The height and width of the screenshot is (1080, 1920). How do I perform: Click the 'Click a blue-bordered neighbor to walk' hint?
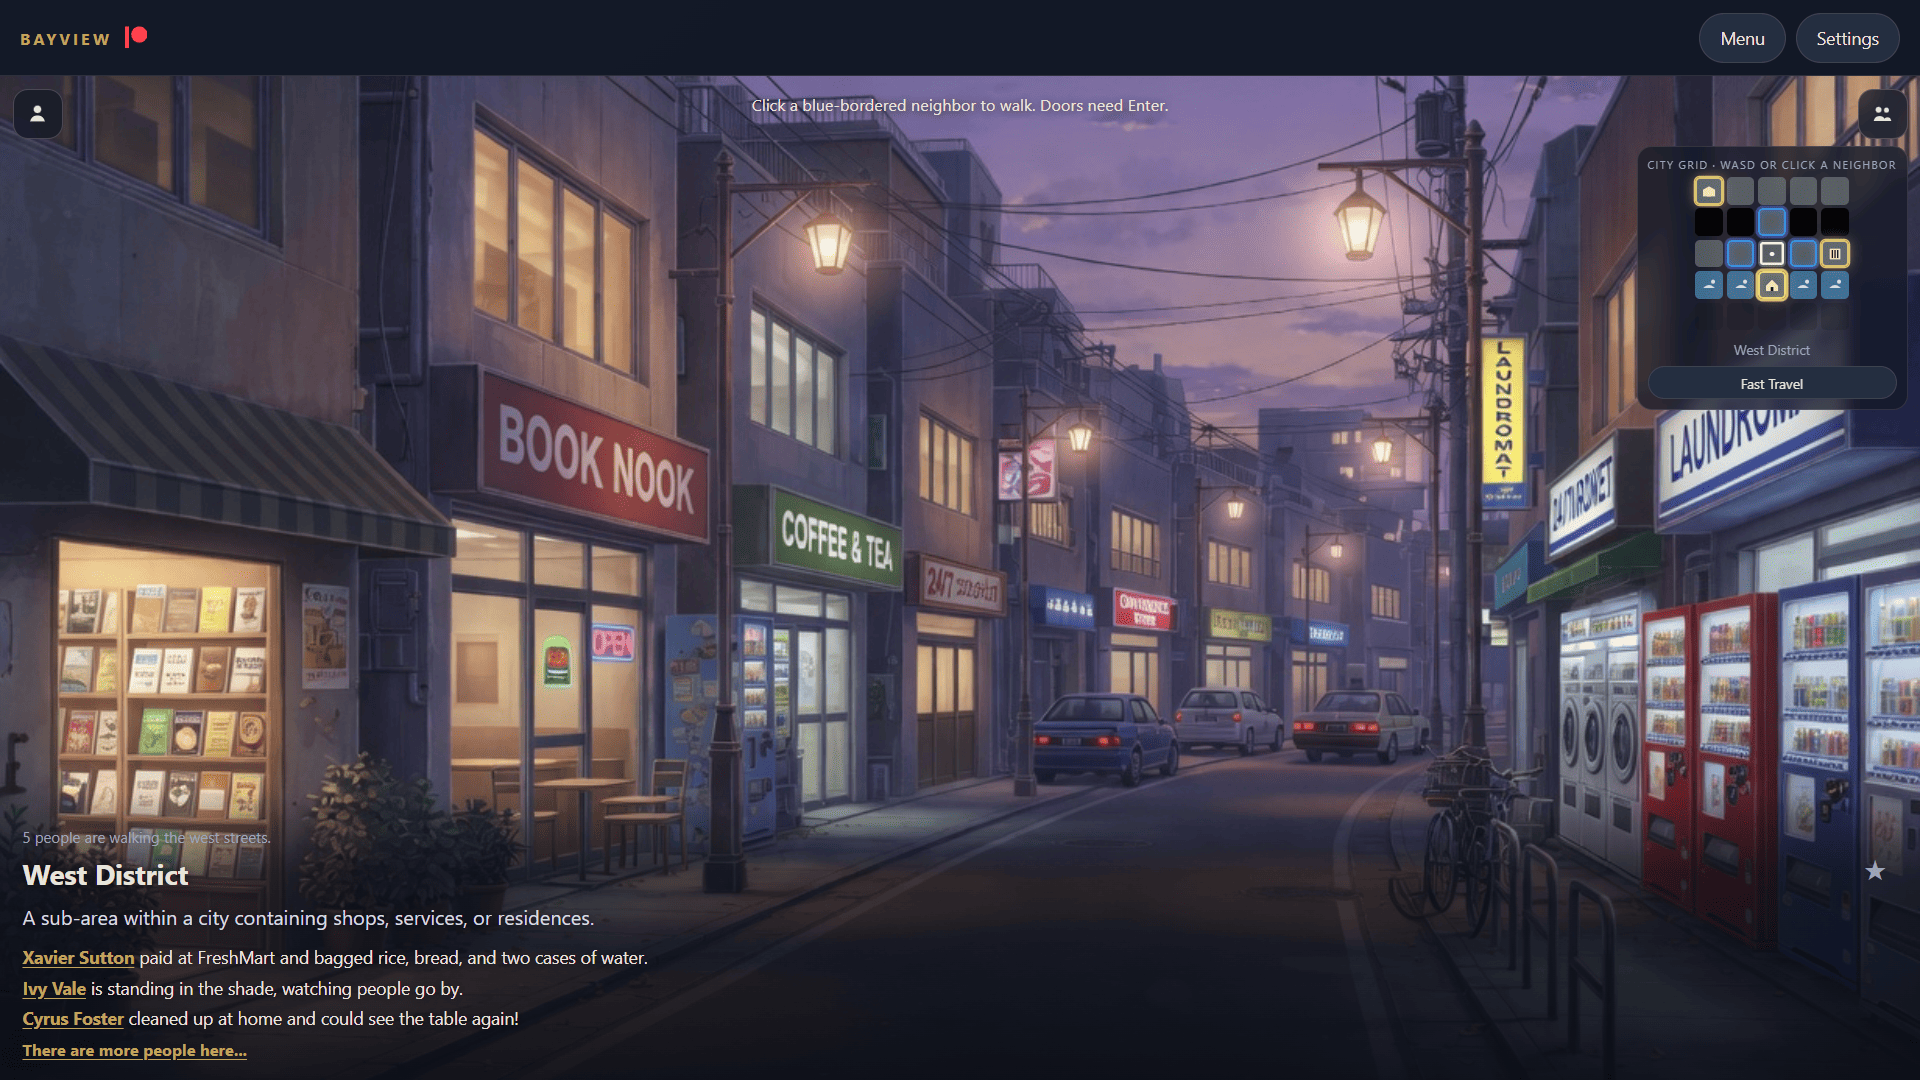tap(959, 106)
